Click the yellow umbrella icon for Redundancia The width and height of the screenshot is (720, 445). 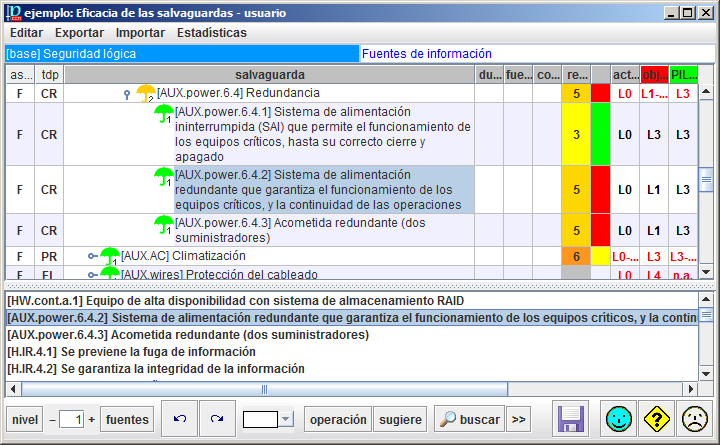coord(145,93)
